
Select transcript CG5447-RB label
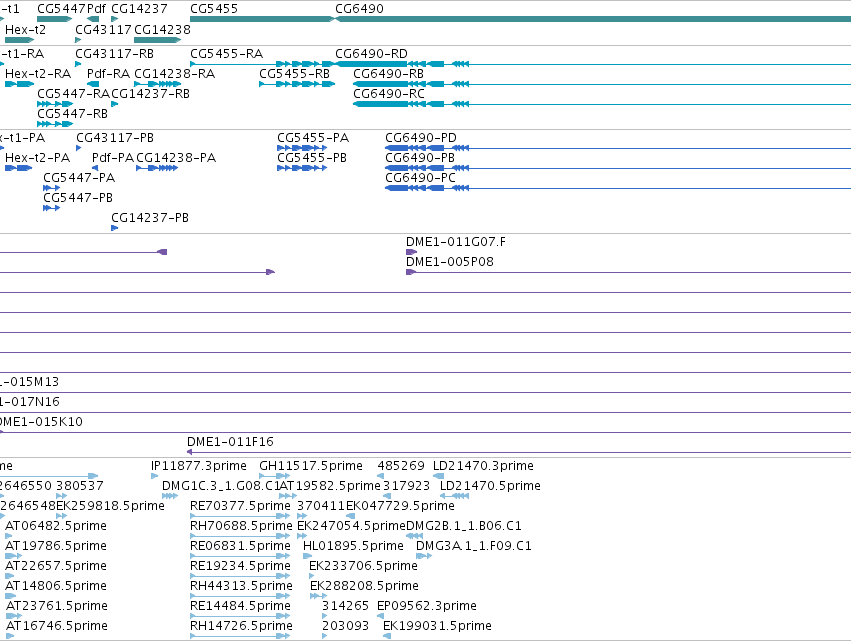point(72,113)
